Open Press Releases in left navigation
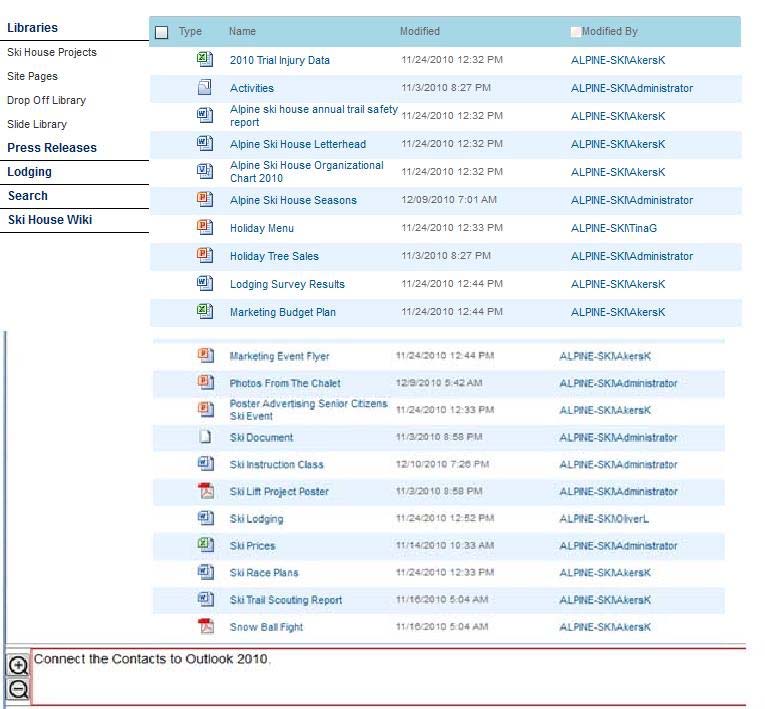 click(52, 148)
